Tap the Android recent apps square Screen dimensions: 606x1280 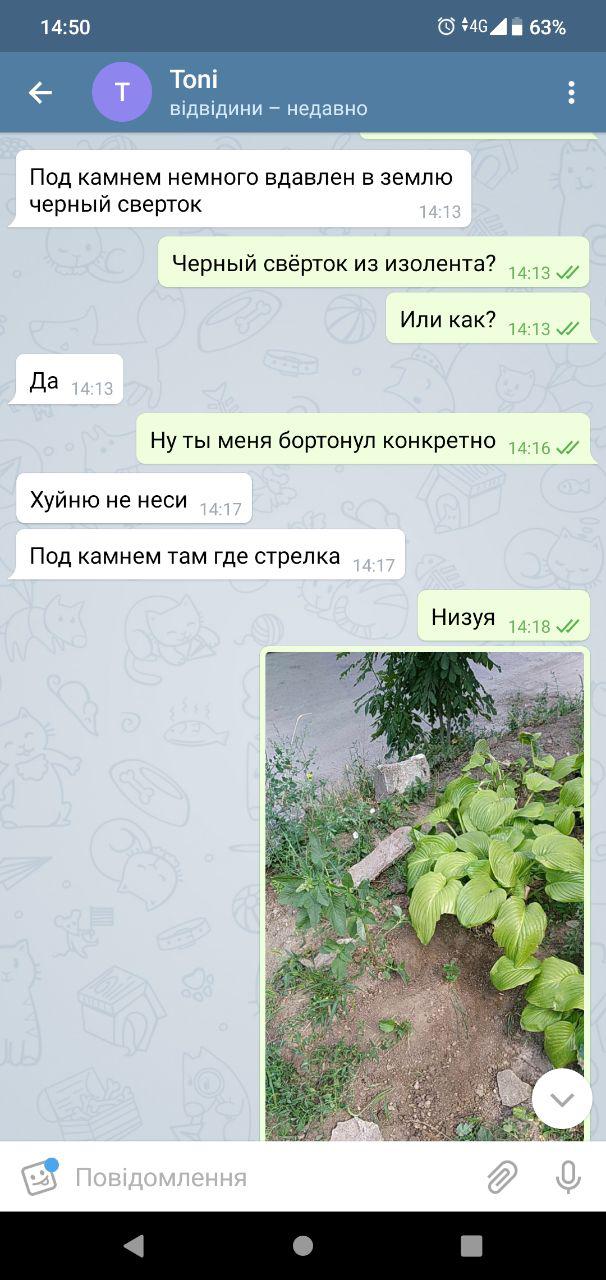[472, 1245]
